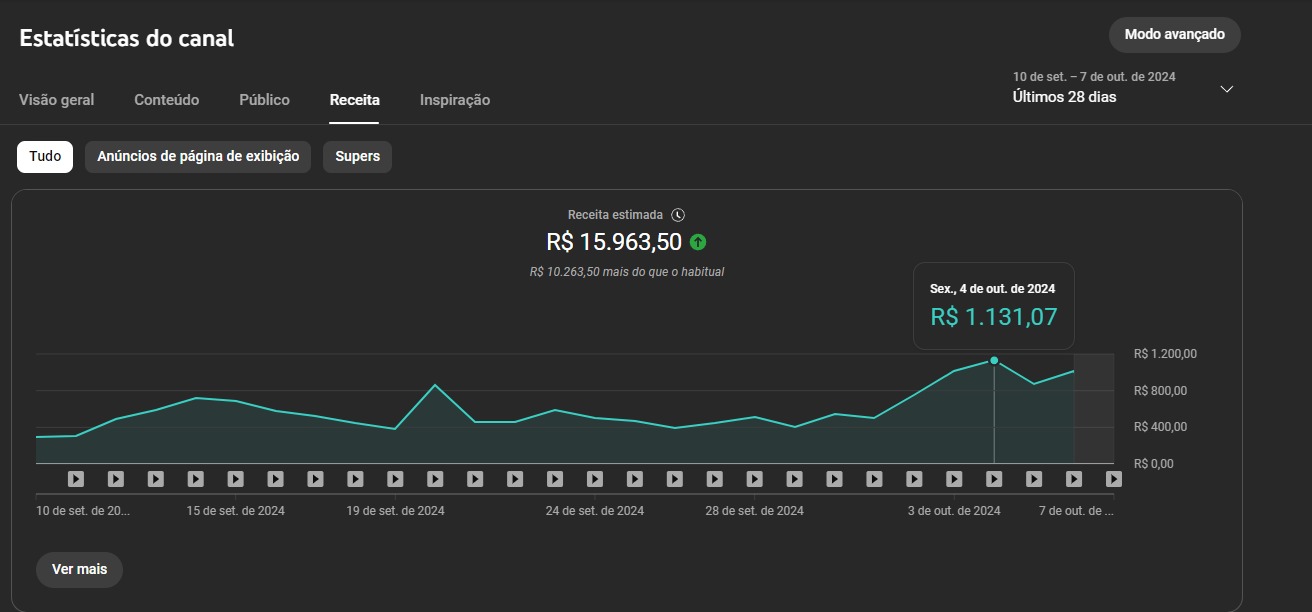Click the Modo avançado button
Screen dimensions: 1312x612
pos(1174,35)
